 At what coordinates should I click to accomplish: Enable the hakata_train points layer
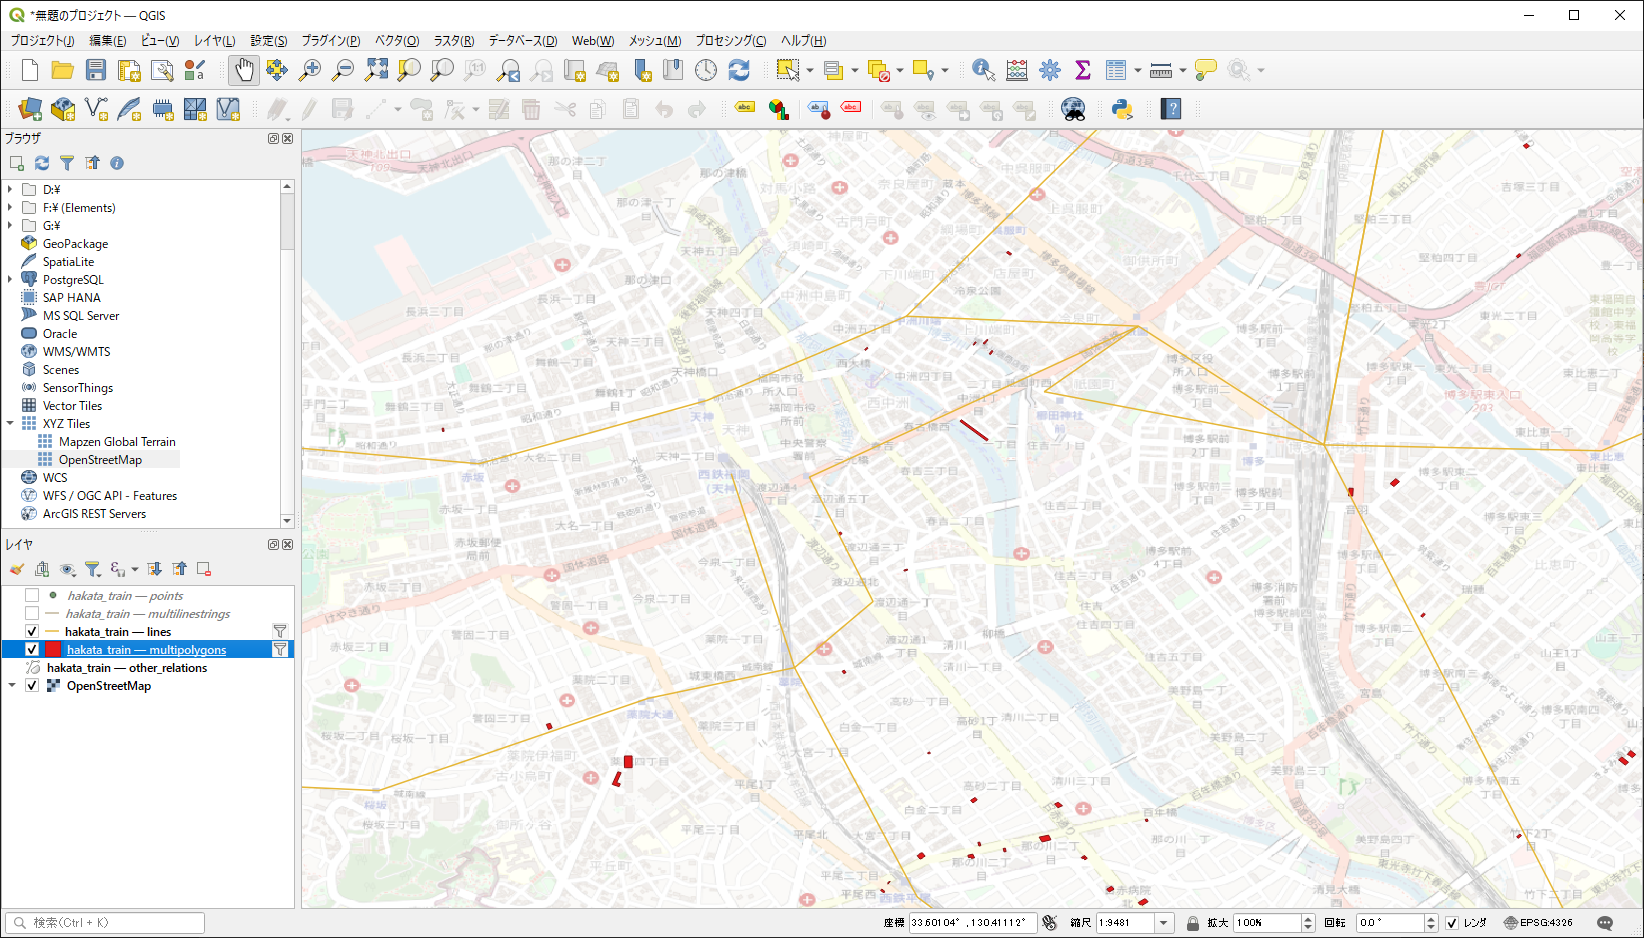point(32,596)
